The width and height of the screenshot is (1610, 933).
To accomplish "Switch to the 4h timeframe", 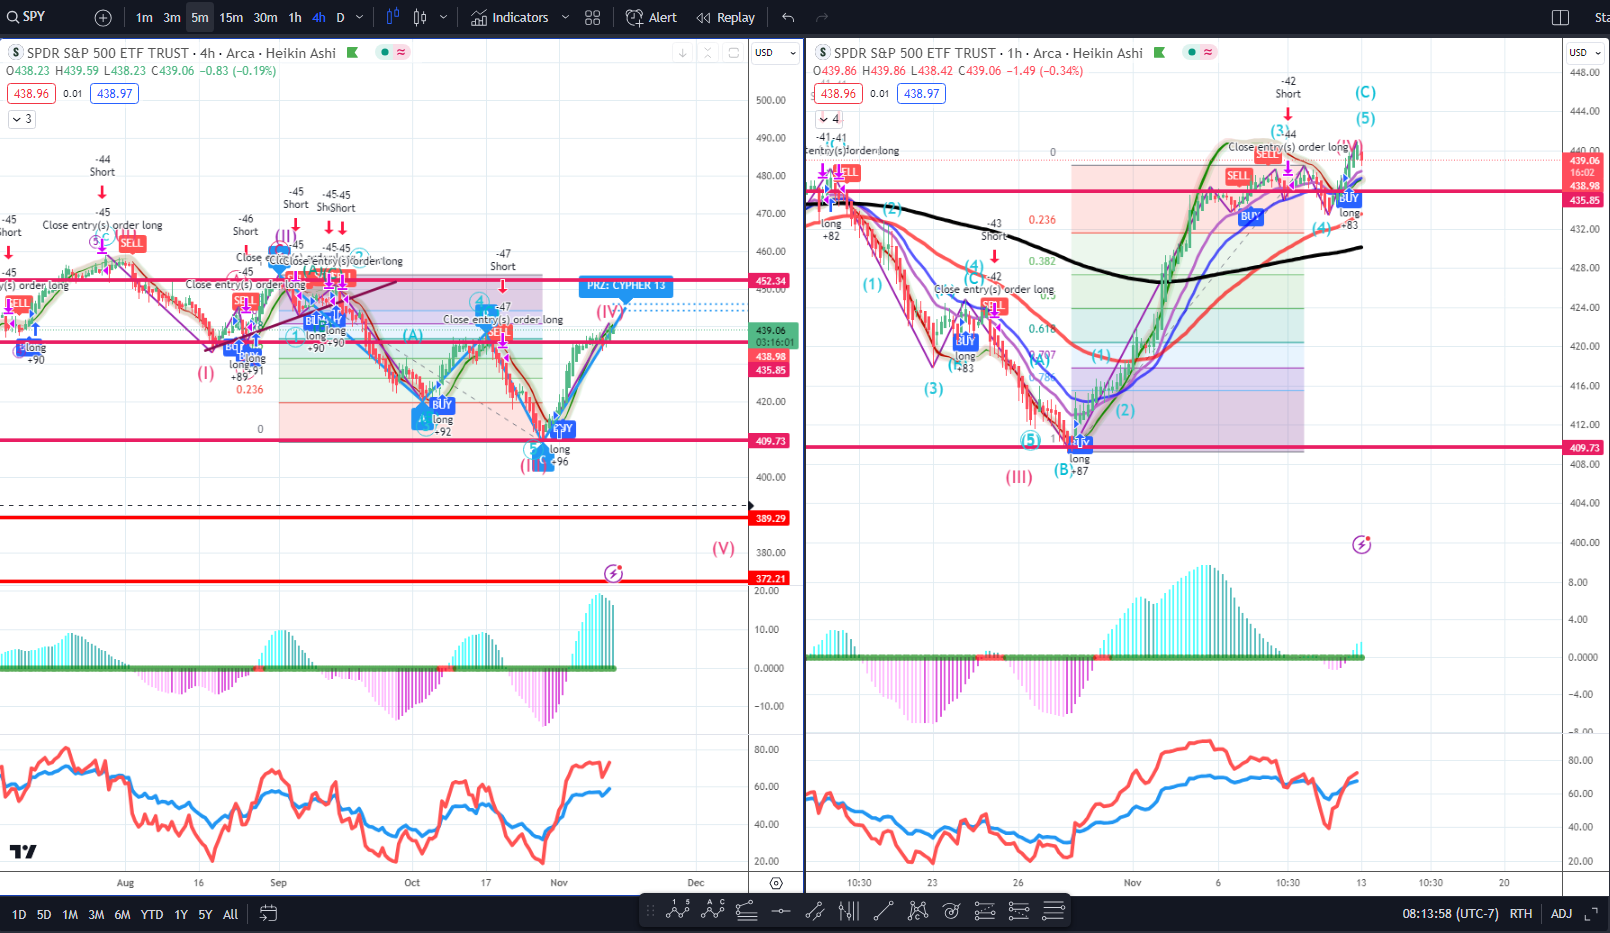I will (x=319, y=18).
